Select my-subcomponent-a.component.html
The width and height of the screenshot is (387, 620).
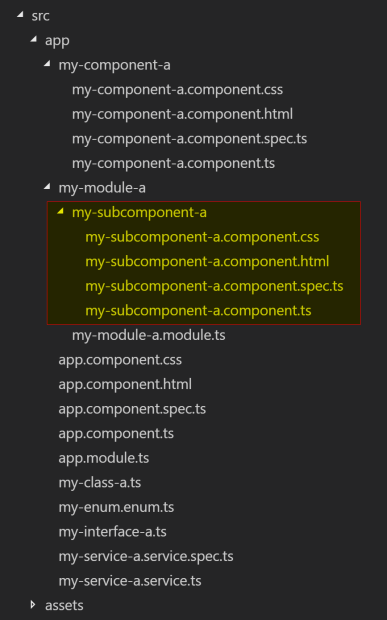[207, 262]
